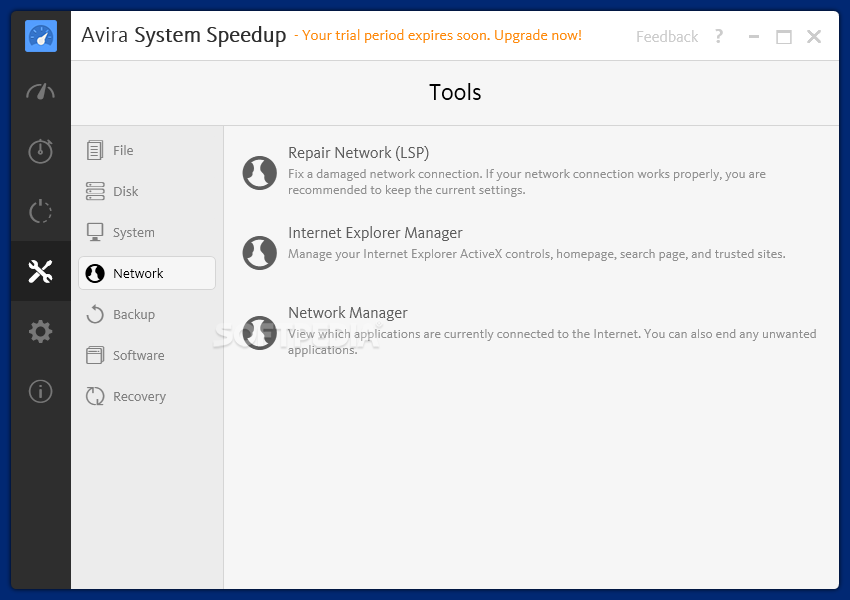Close the Avira System Speedup window

(814, 36)
